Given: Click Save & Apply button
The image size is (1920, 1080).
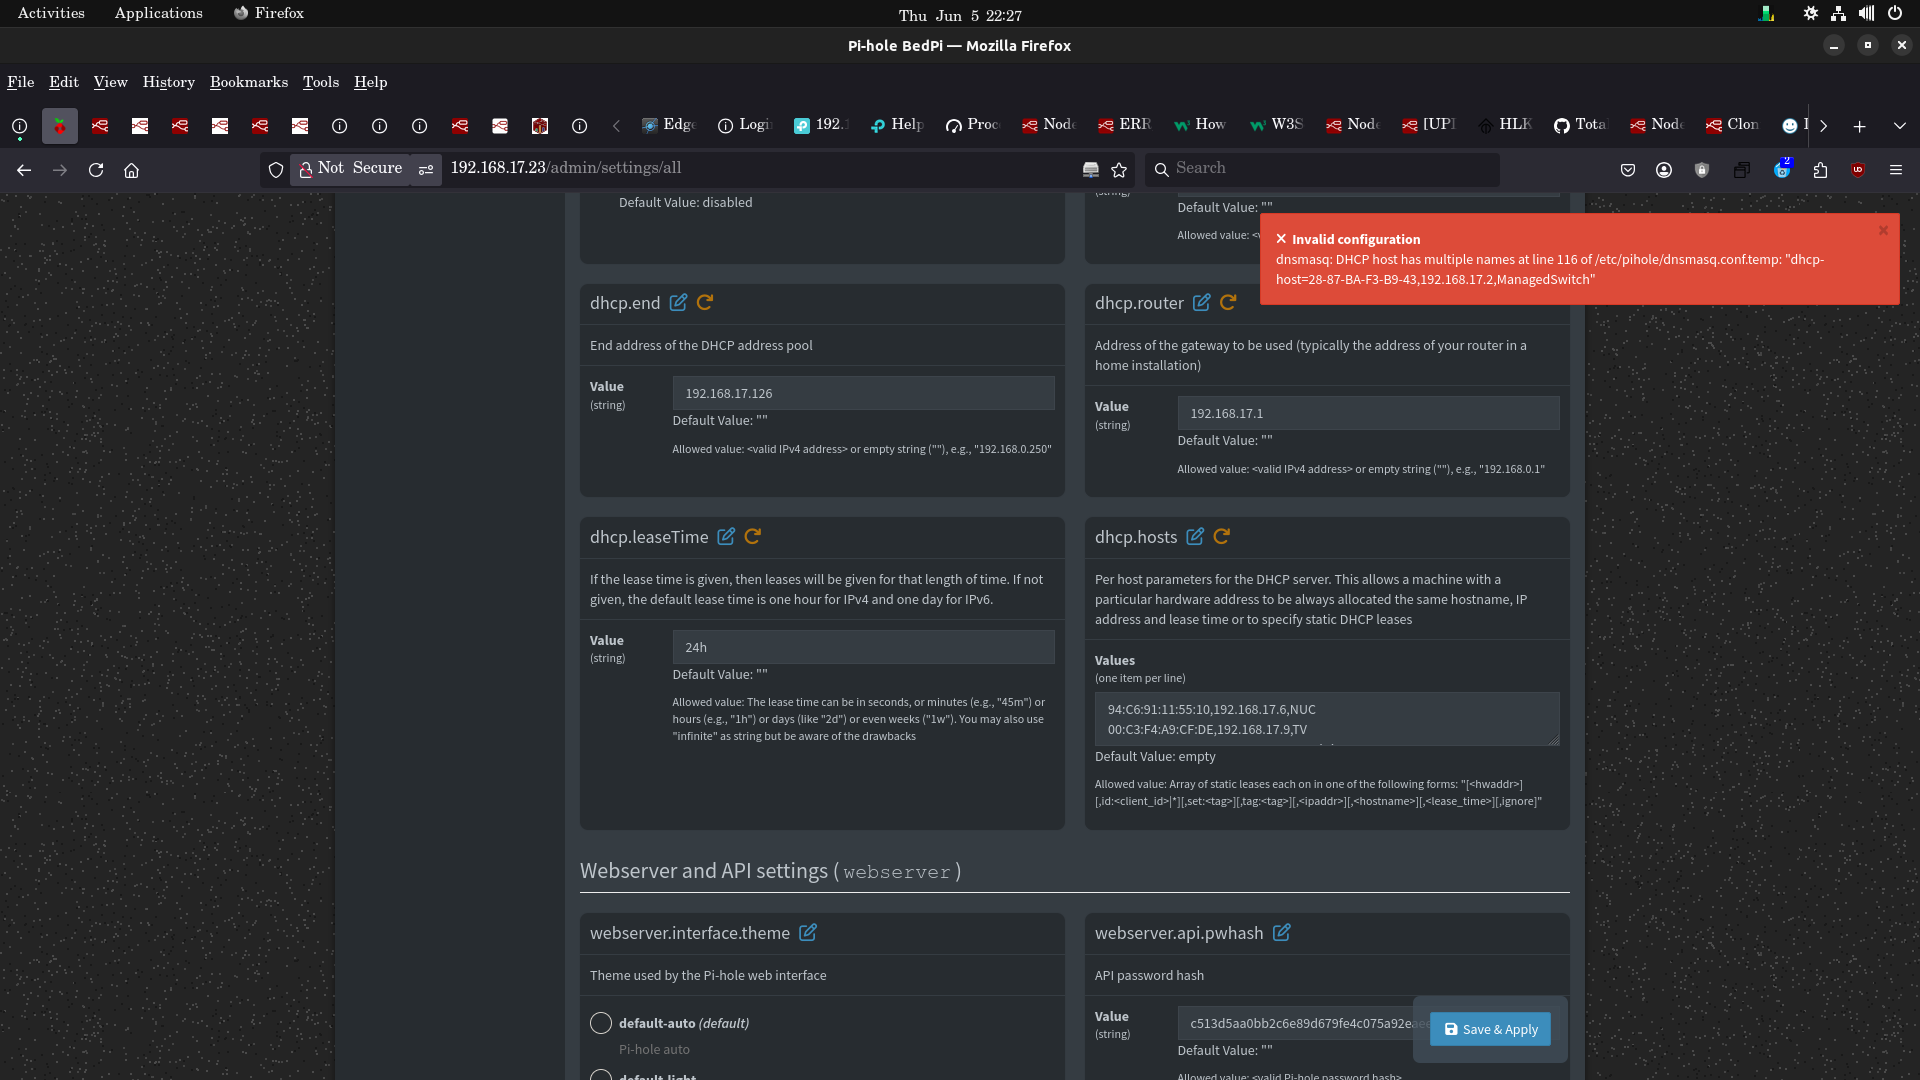Looking at the screenshot, I should [1490, 1029].
